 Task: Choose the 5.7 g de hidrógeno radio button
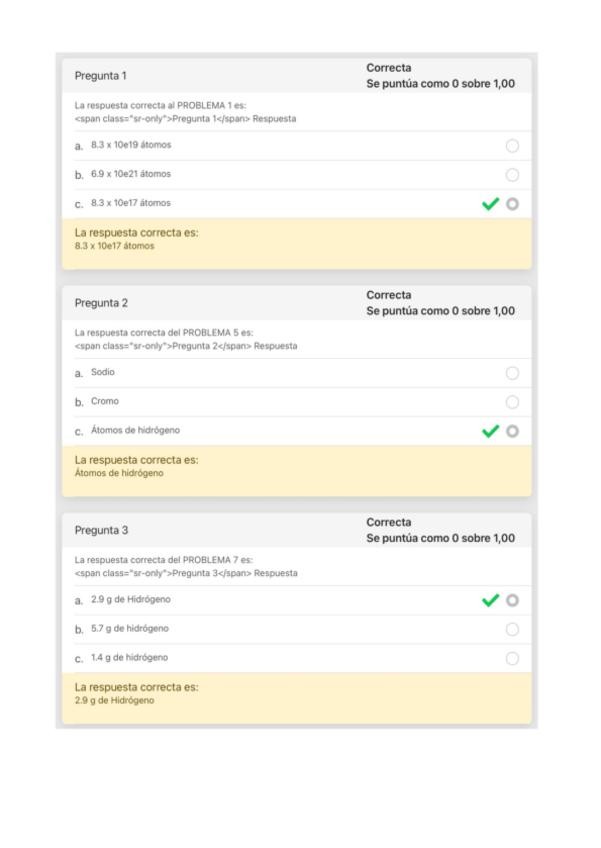click(513, 629)
